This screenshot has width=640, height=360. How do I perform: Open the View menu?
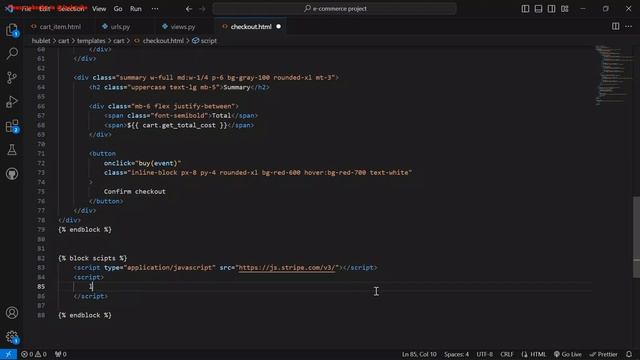click(99, 9)
